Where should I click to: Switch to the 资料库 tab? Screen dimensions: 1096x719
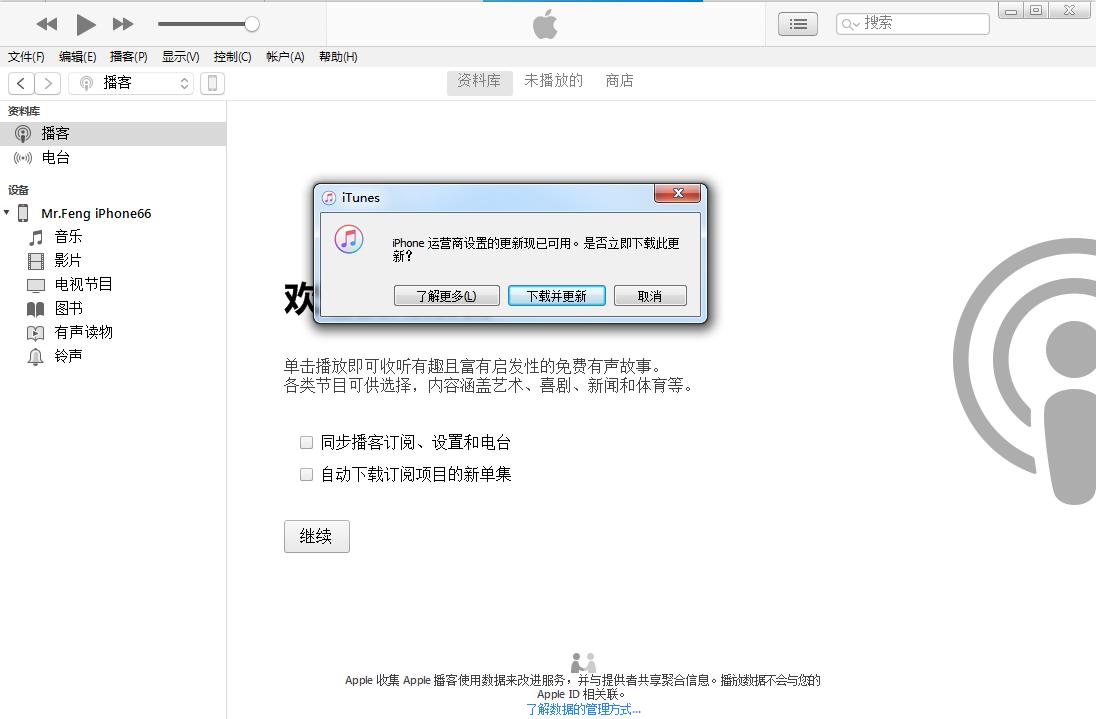pos(479,81)
